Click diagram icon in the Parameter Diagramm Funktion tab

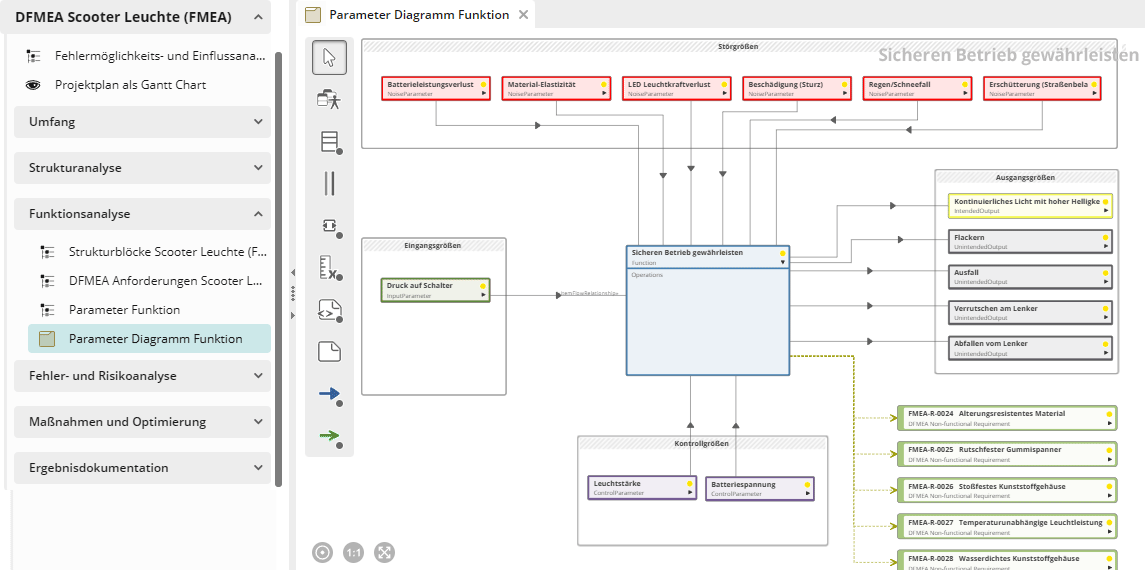click(313, 15)
